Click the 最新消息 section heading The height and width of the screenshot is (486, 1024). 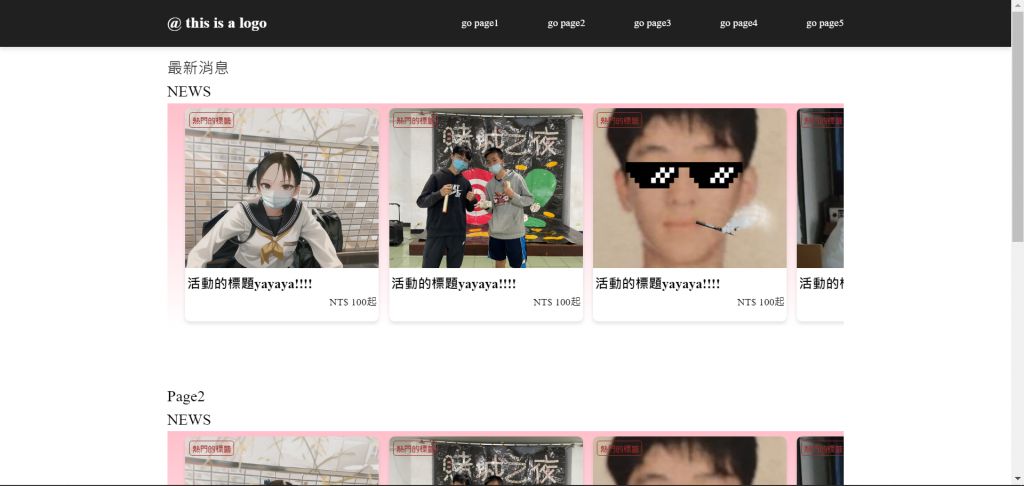(198, 68)
